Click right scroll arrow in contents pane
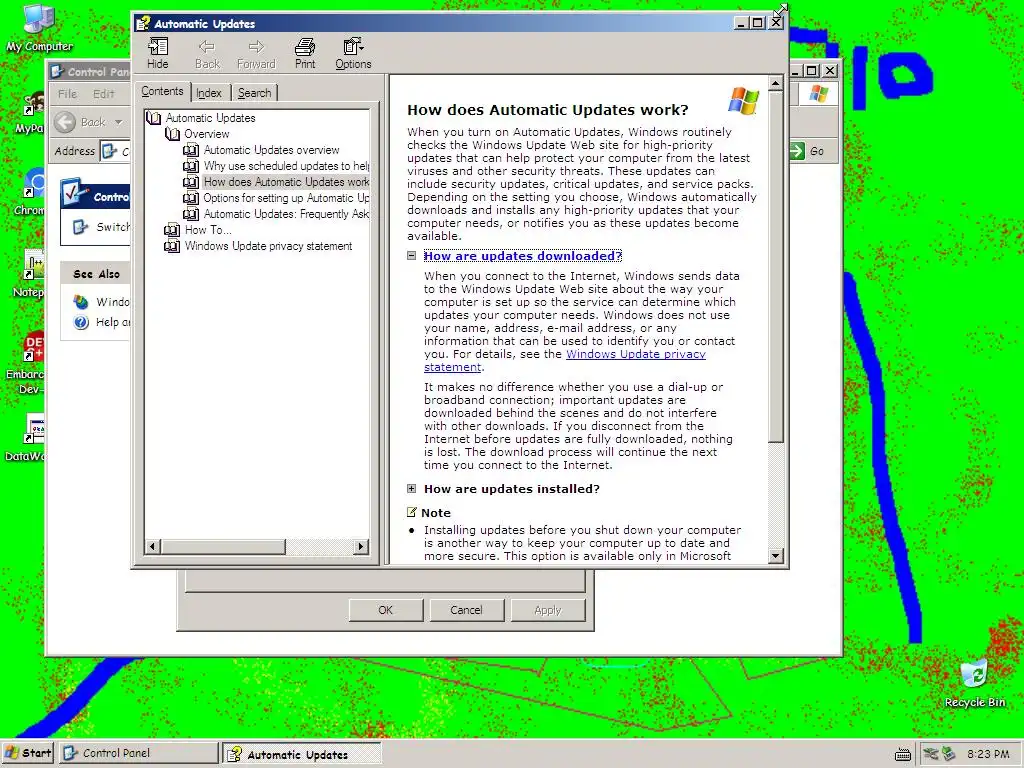The height and width of the screenshot is (768, 1024). (360, 547)
